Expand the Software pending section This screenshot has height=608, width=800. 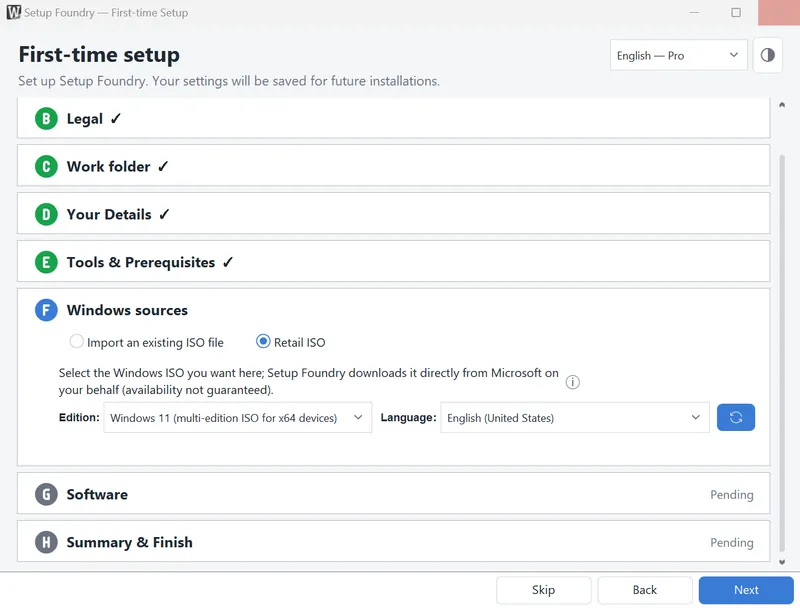tap(393, 493)
